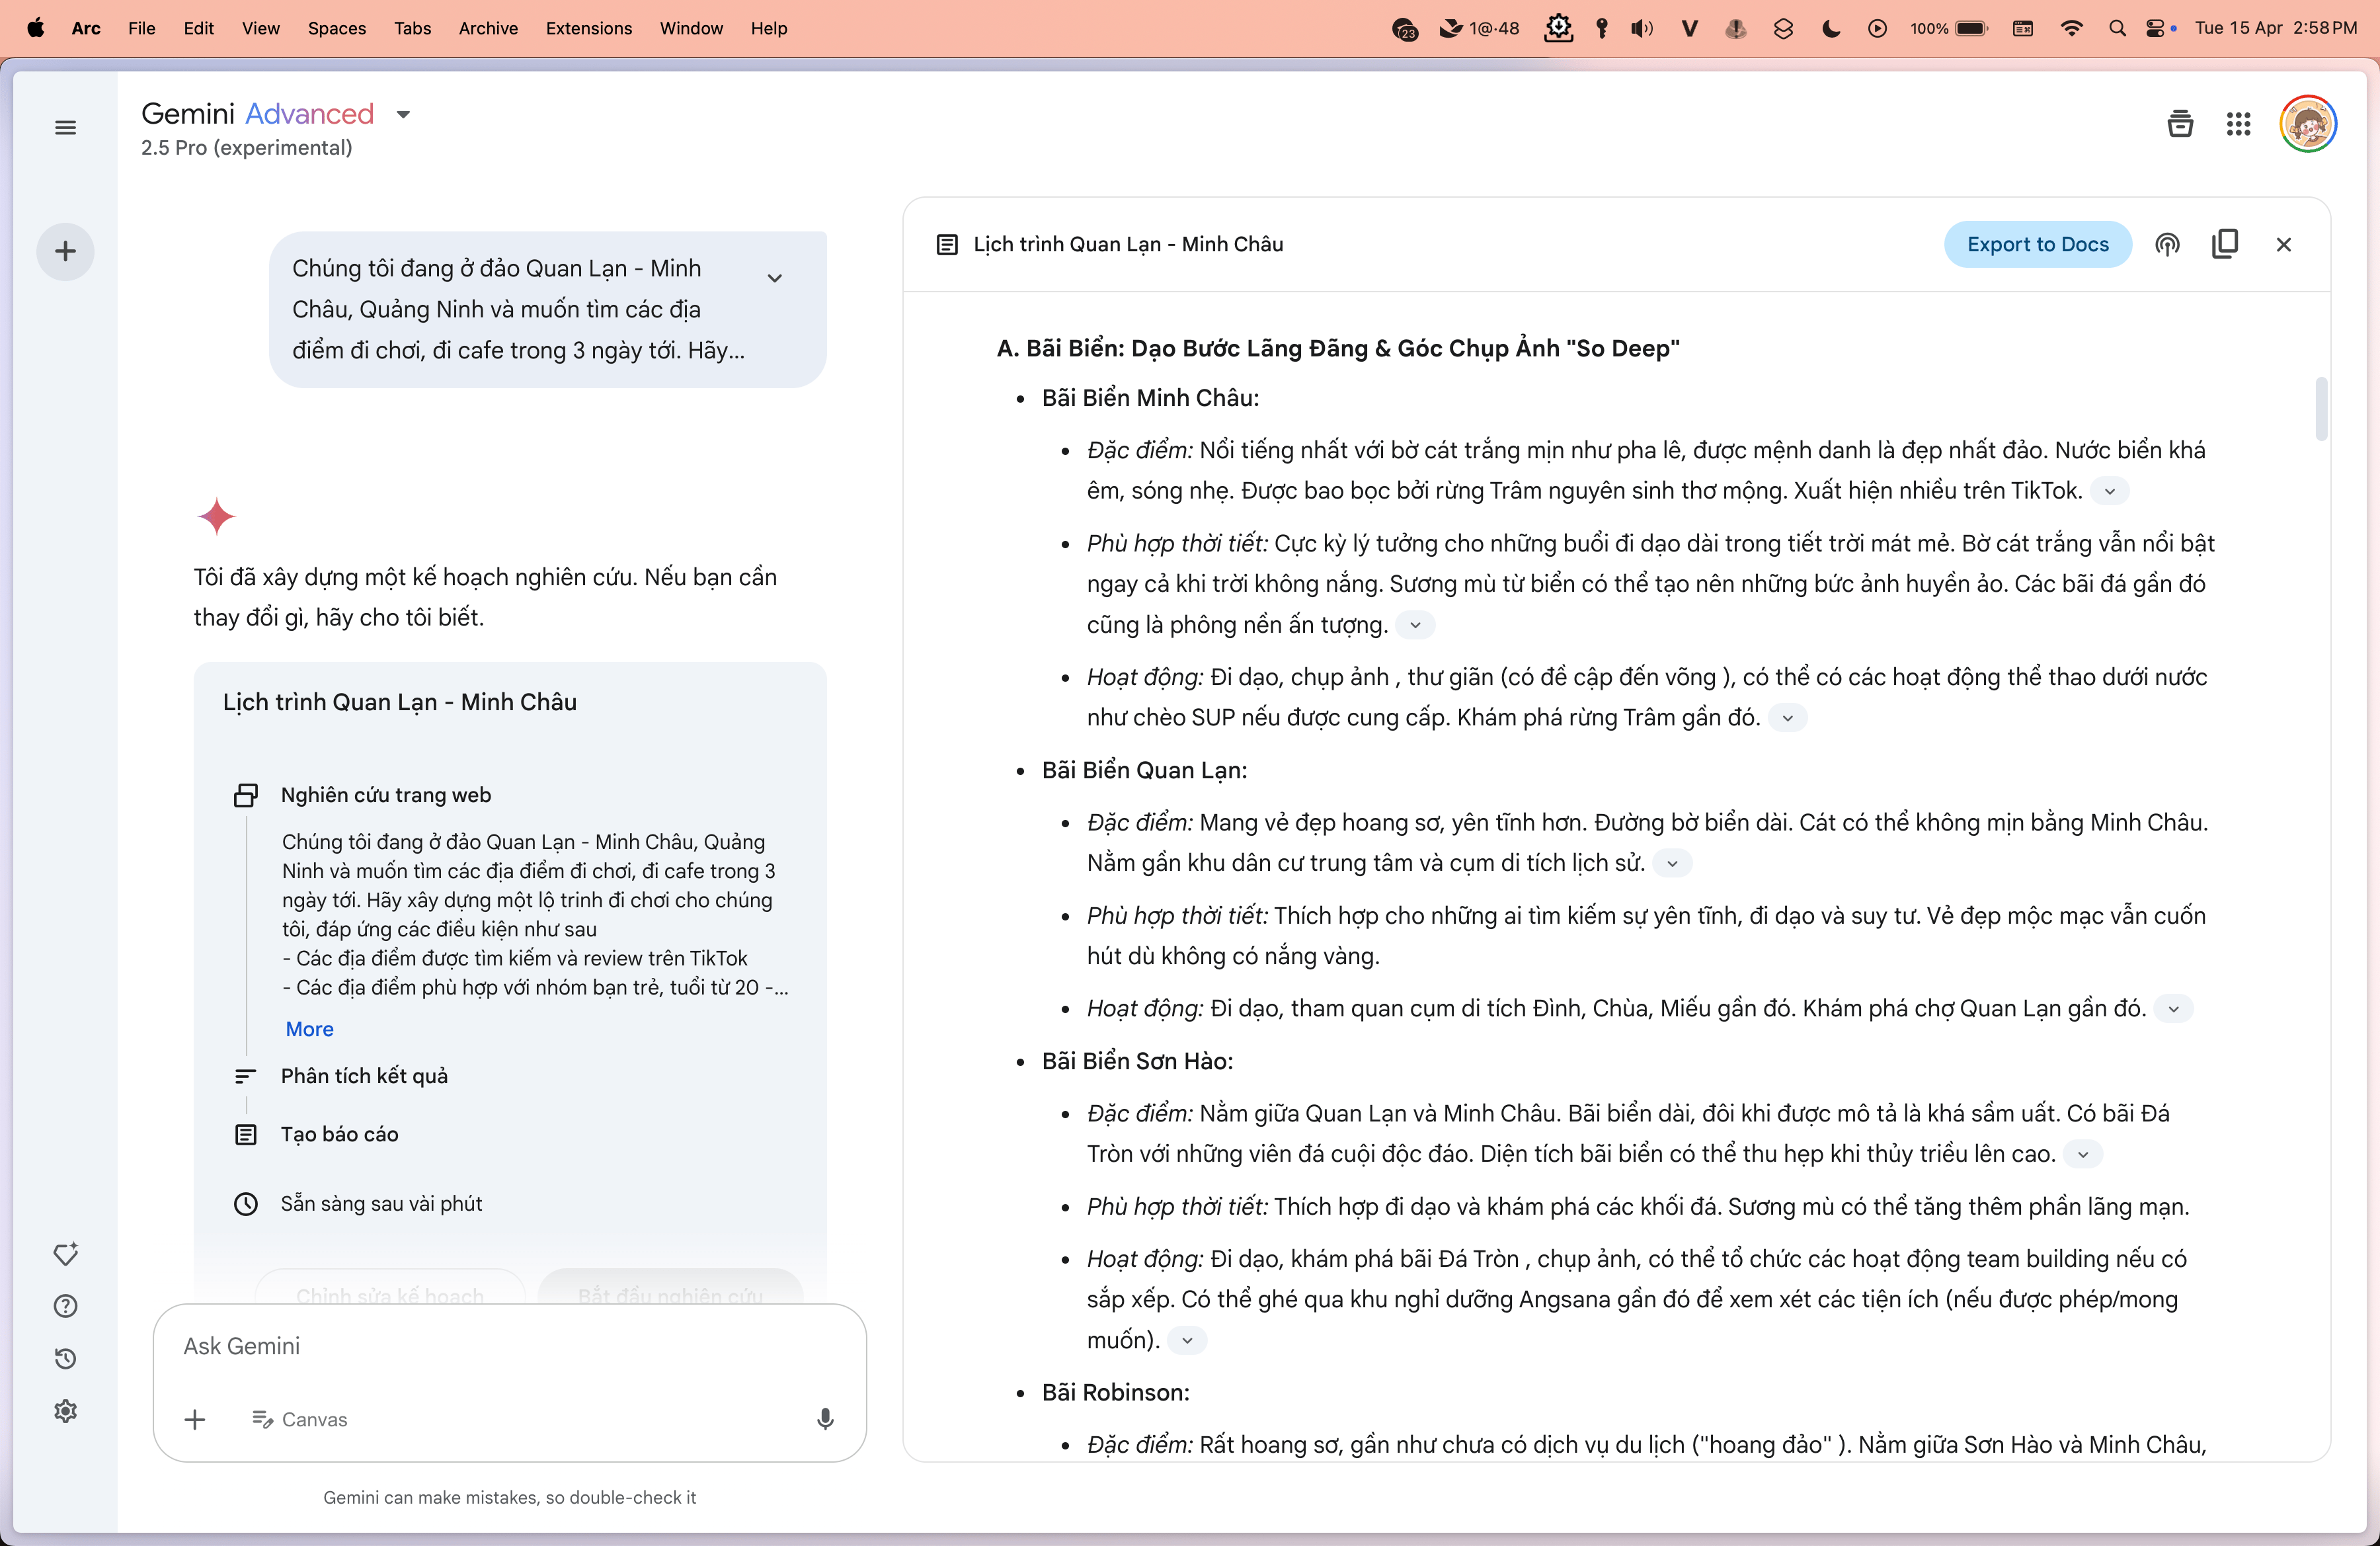This screenshot has height=1546, width=2380.
Task: Open macOS Spotlight search icon
Action: [x=2117, y=28]
